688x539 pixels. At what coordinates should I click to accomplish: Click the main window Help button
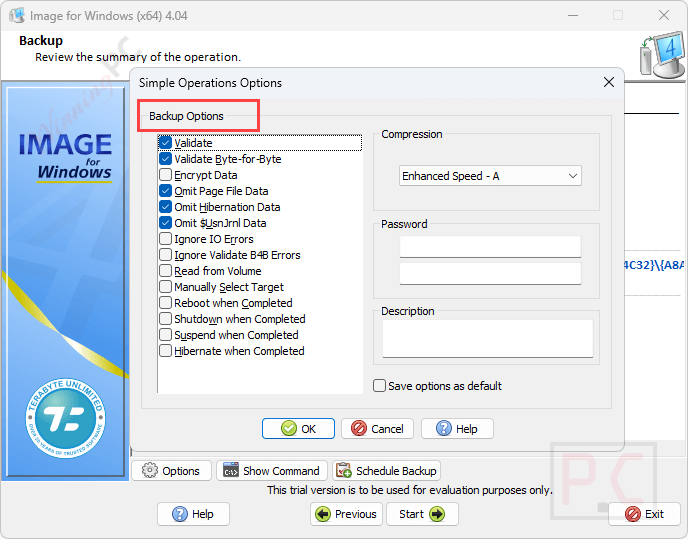194,514
